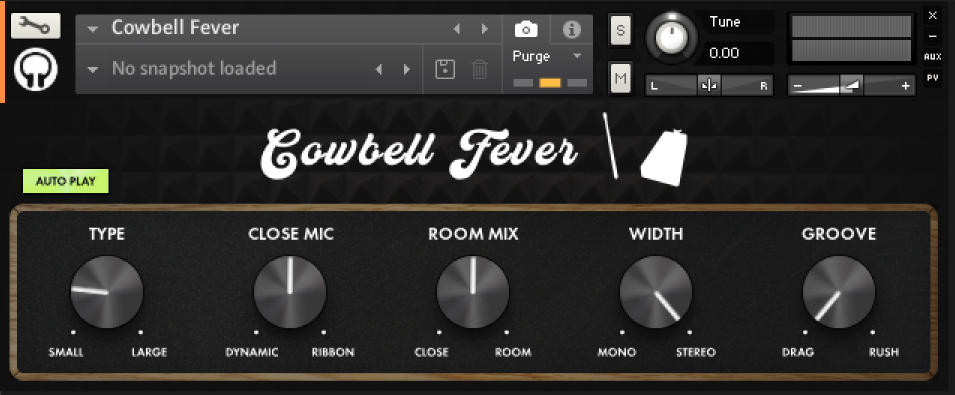The image size is (955, 395).
Task: Click the STEREO label under WIDTH
Action: coord(696,352)
